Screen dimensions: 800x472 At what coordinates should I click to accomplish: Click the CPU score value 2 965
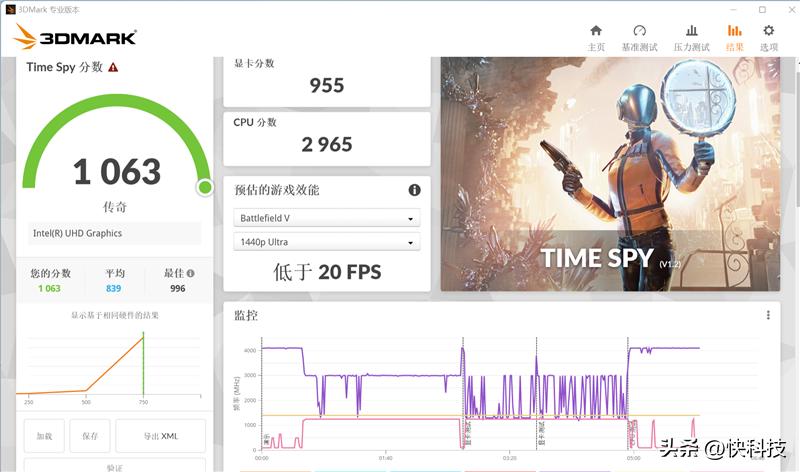click(x=327, y=144)
